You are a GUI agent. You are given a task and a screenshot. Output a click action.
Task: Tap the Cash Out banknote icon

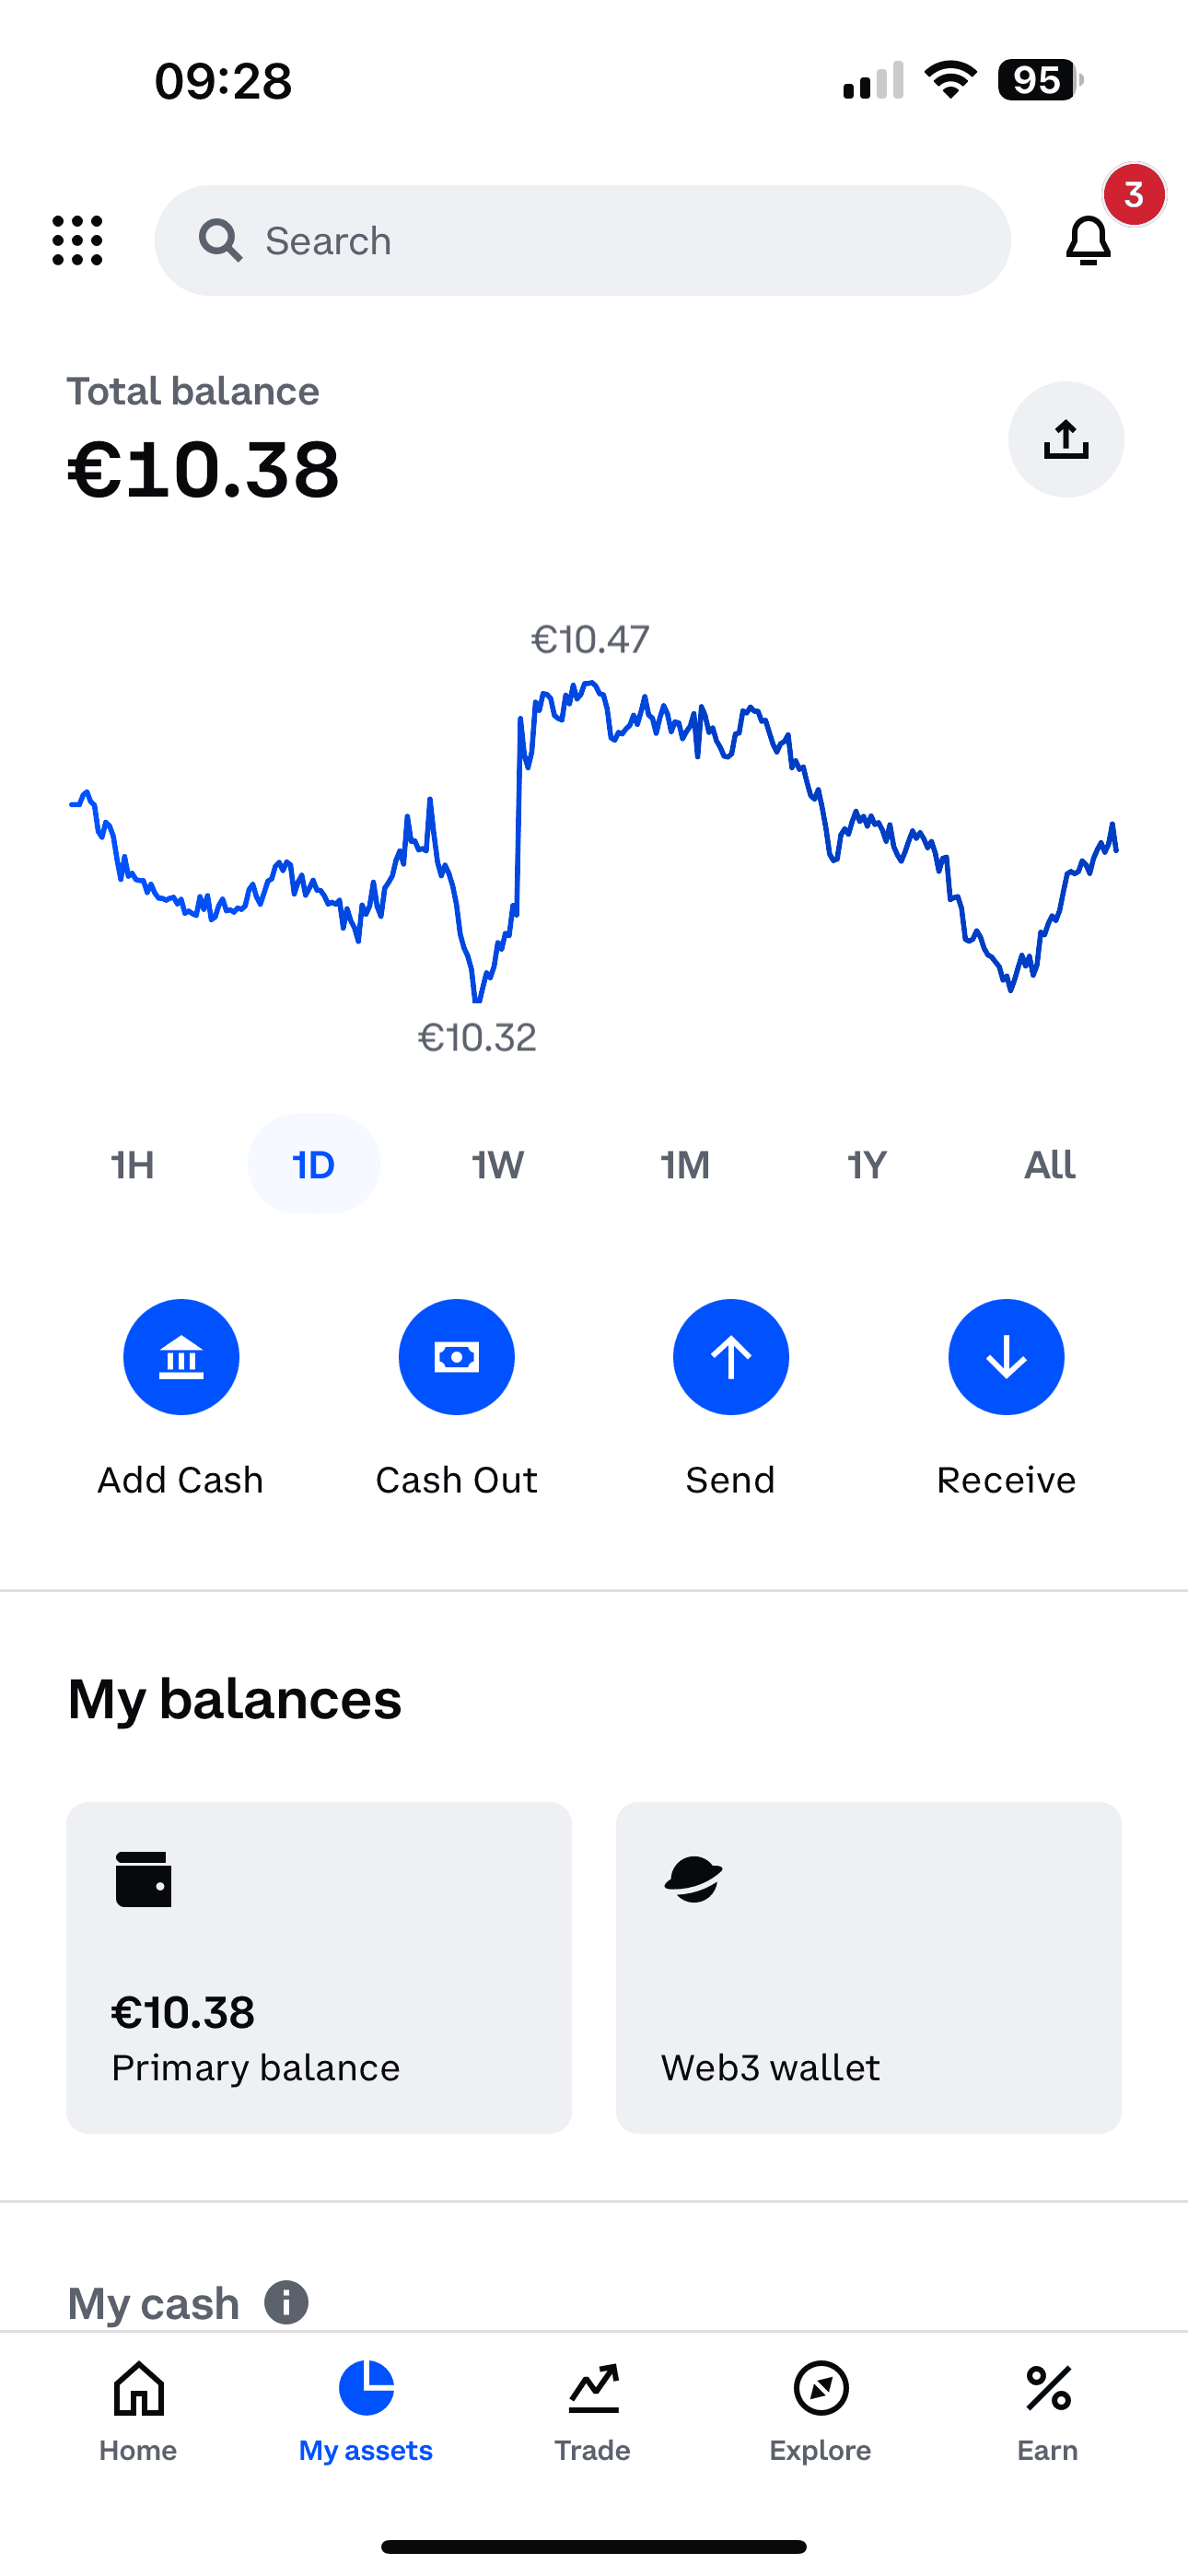(456, 1357)
